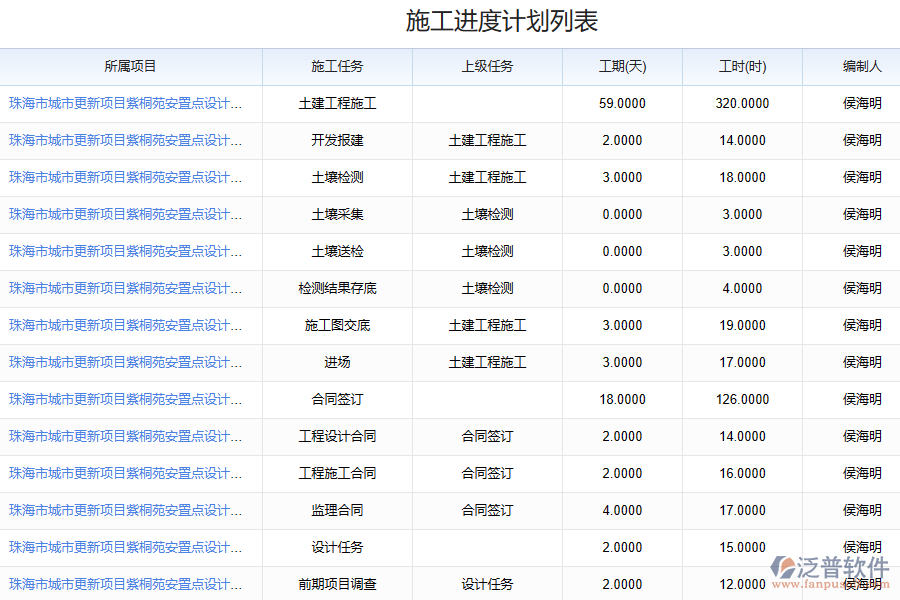Viewport: 900px width, 600px height.
Task: Click the 320.0000 work hours cell
Action: (x=742, y=104)
